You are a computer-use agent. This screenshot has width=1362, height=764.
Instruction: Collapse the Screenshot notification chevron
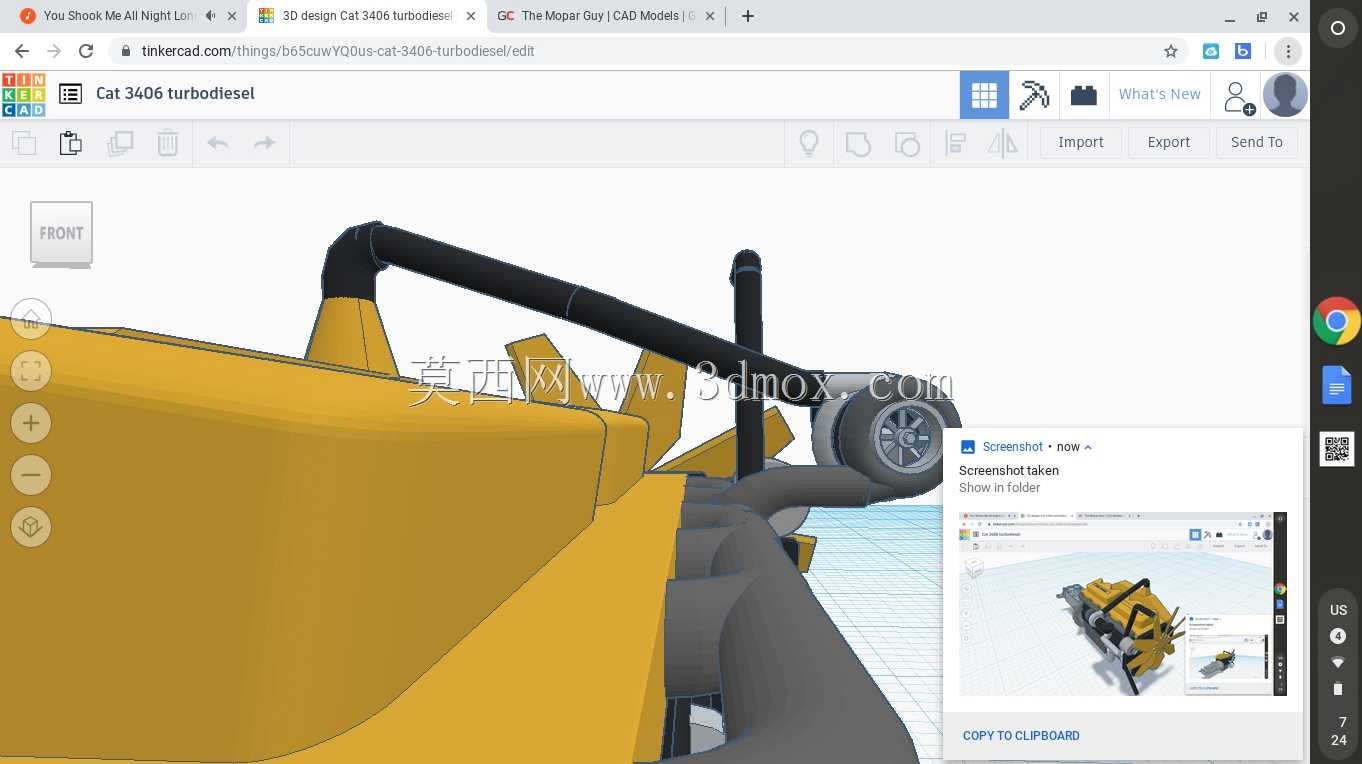(1088, 447)
